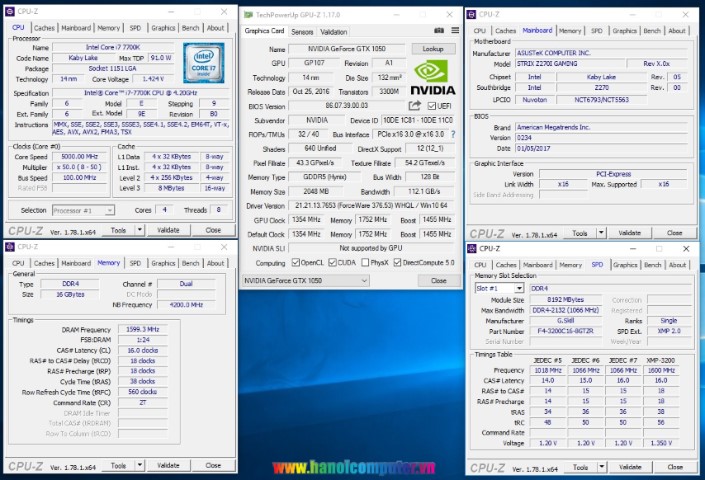Open the Validation tab in GPU-Z
Image resolution: width=705 pixels, height=480 pixels.
[x=334, y=32]
